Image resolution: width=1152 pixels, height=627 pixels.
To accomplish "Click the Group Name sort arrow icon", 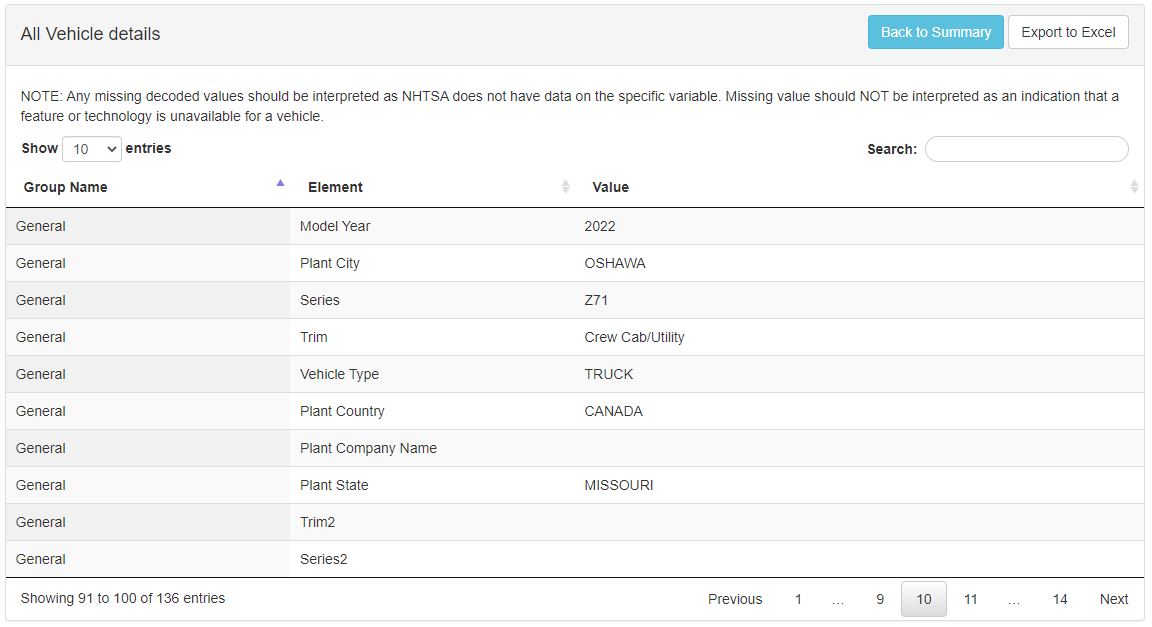I will pyautogui.click(x=280, y=184).
